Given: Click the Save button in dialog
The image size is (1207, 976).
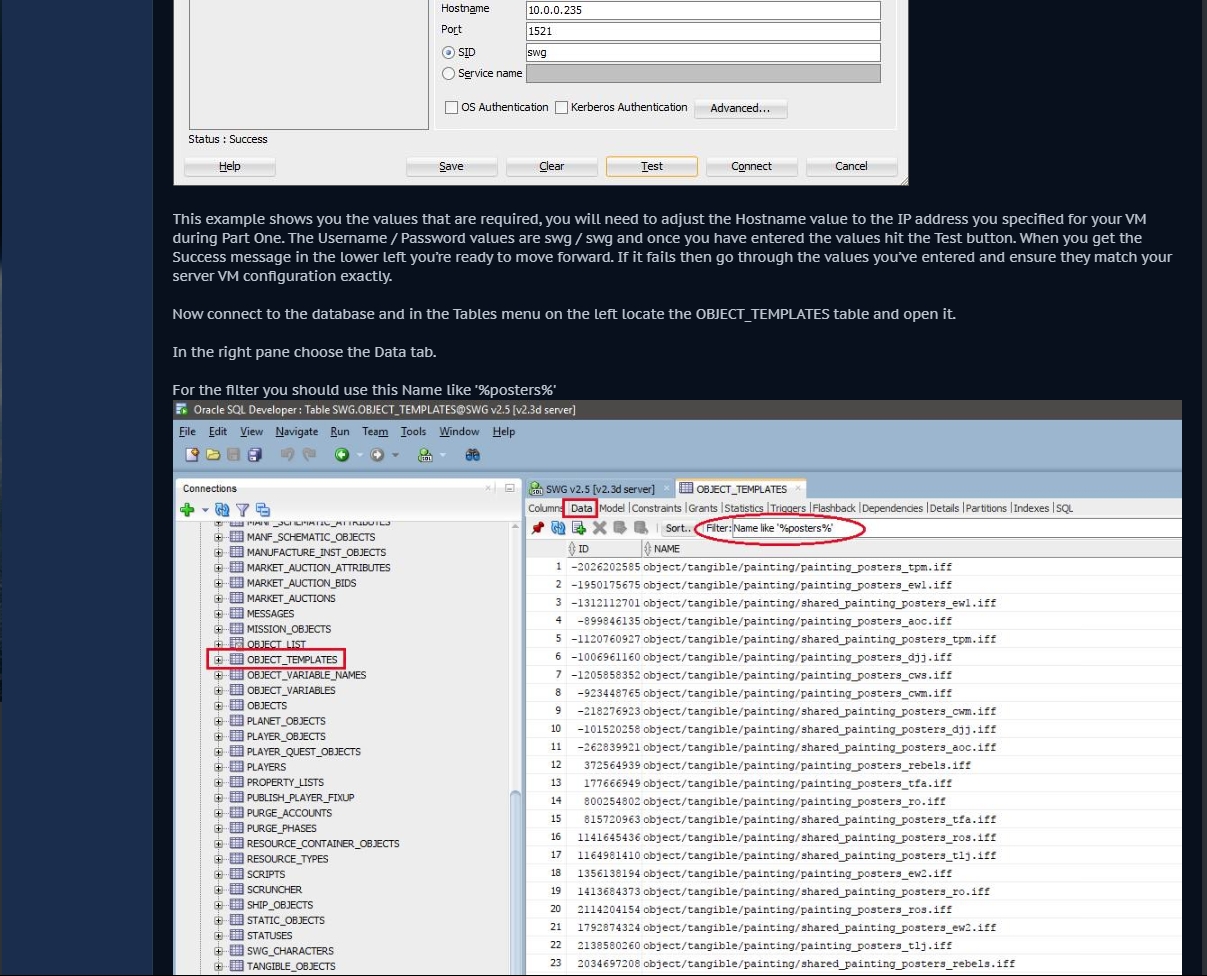Looking at the screenshot, I should click(452, 166).
